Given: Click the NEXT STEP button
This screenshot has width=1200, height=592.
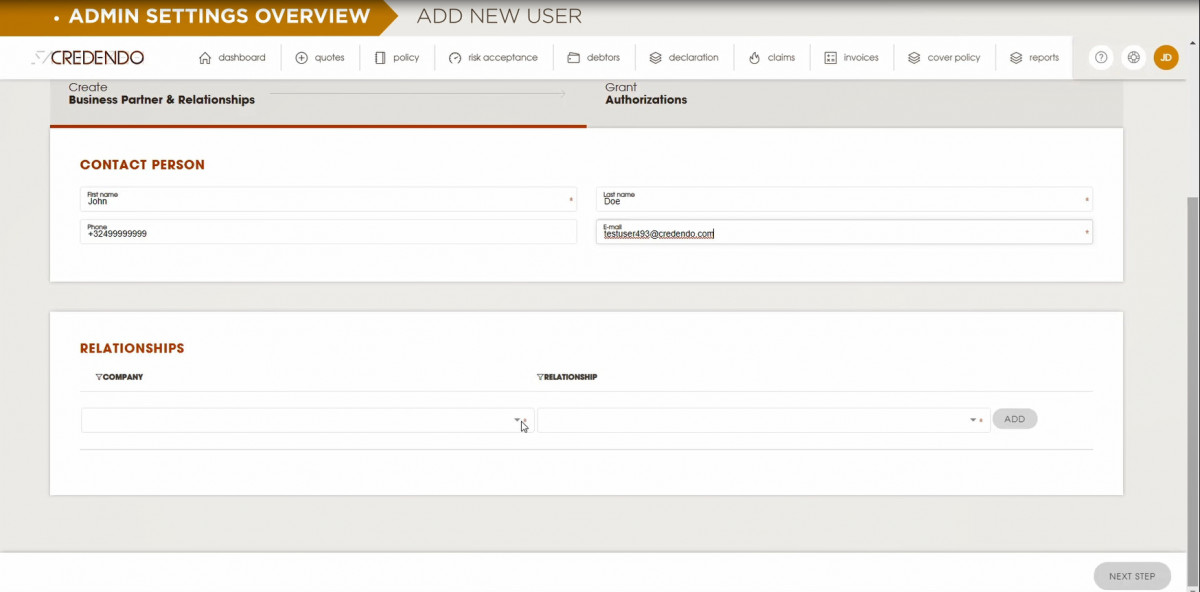Looking at the screenshot, I should tap(1132, 576).
